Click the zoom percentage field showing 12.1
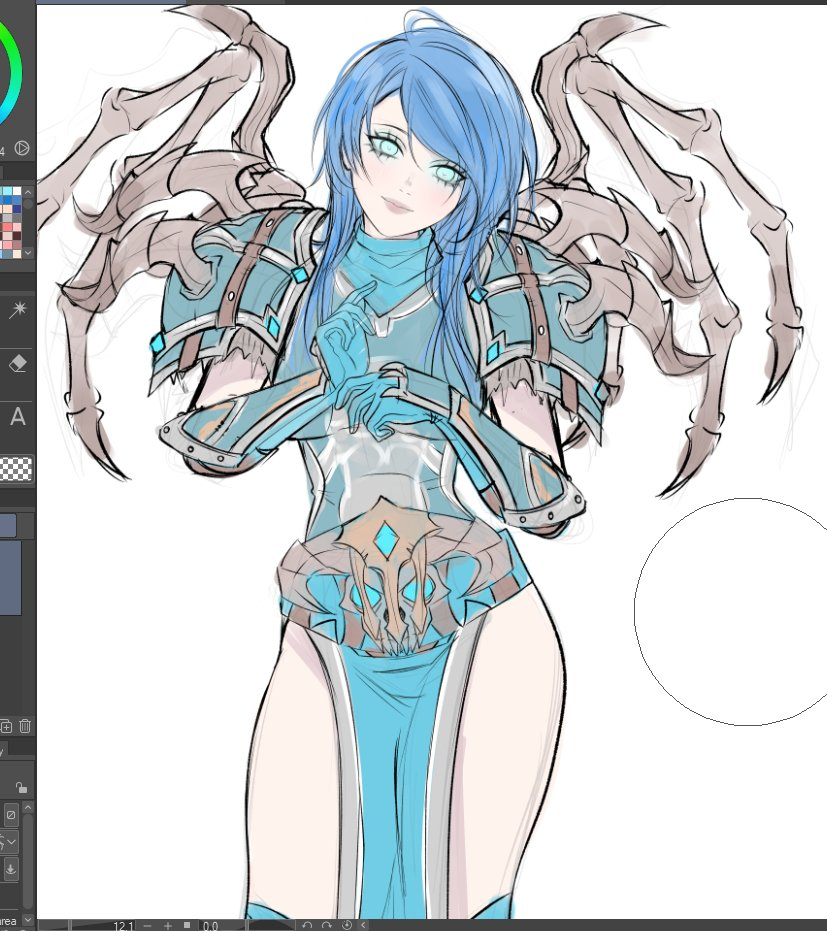 click(123, 926)
